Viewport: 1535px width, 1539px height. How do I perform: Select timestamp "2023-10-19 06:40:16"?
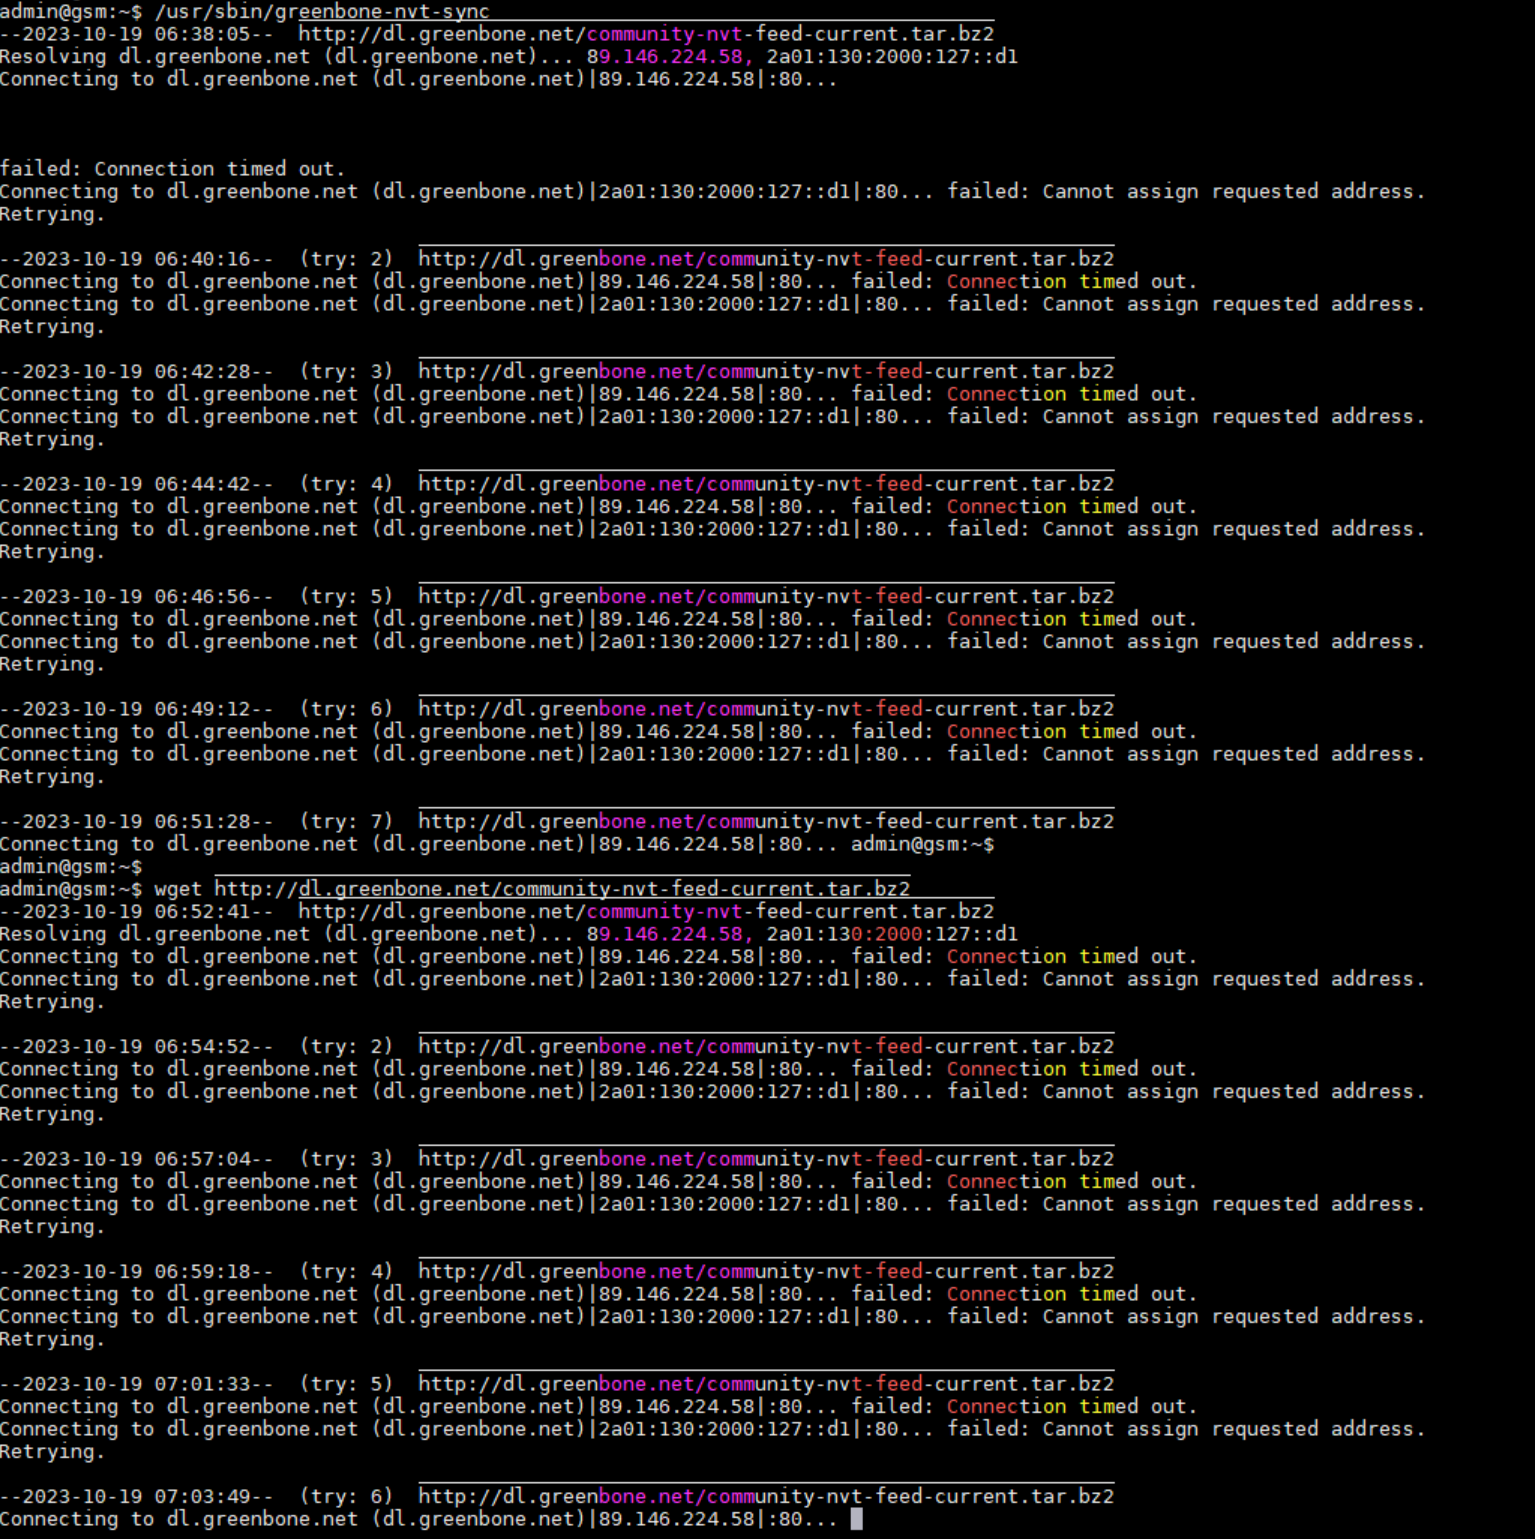[136, 259]
